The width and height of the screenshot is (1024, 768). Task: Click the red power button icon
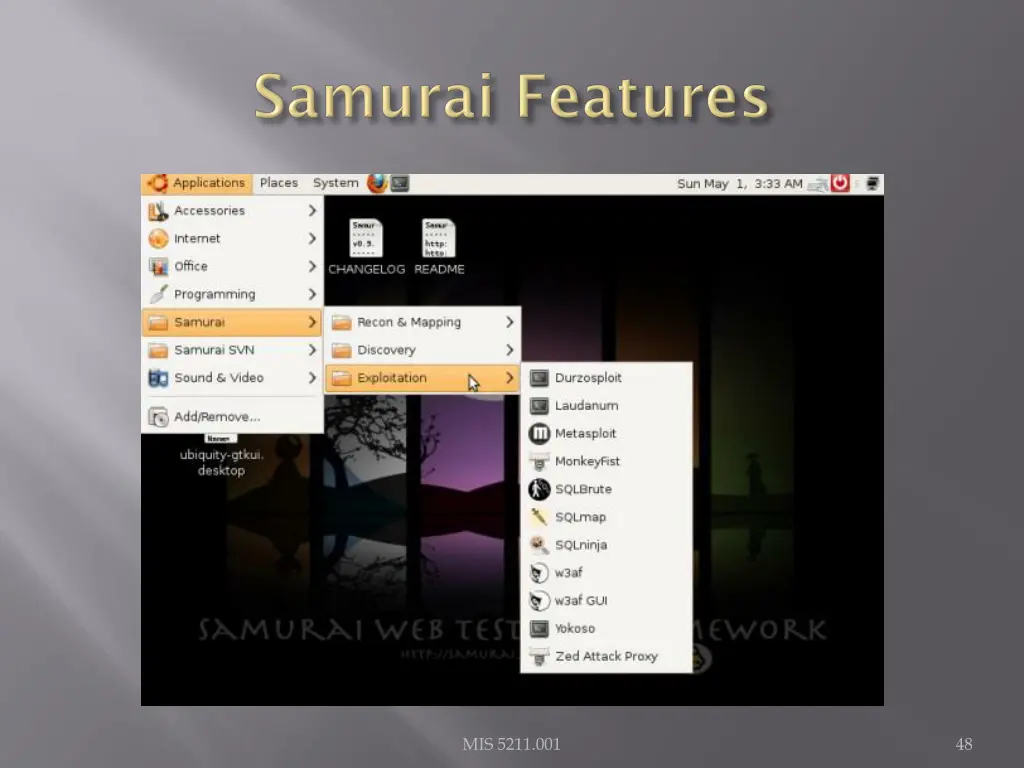pos(840,184)
